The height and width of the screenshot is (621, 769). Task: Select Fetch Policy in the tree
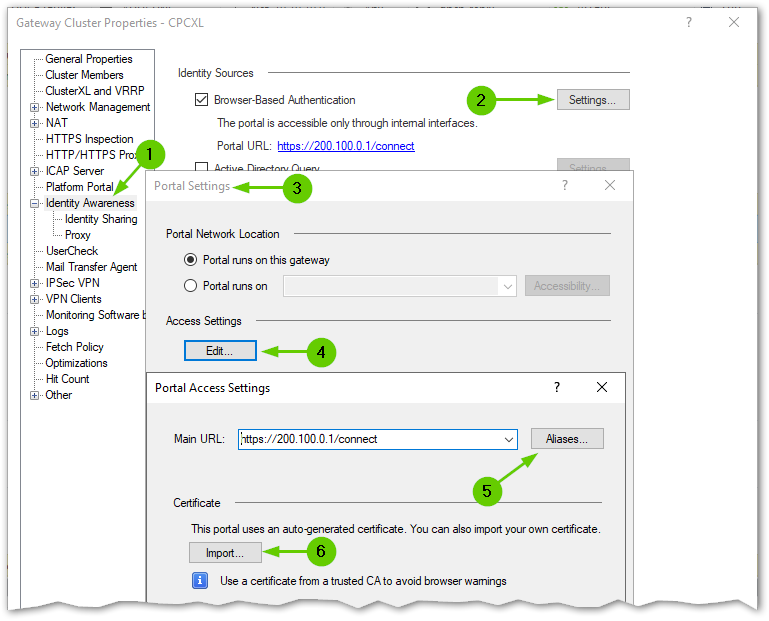click(x=75, y=347)
